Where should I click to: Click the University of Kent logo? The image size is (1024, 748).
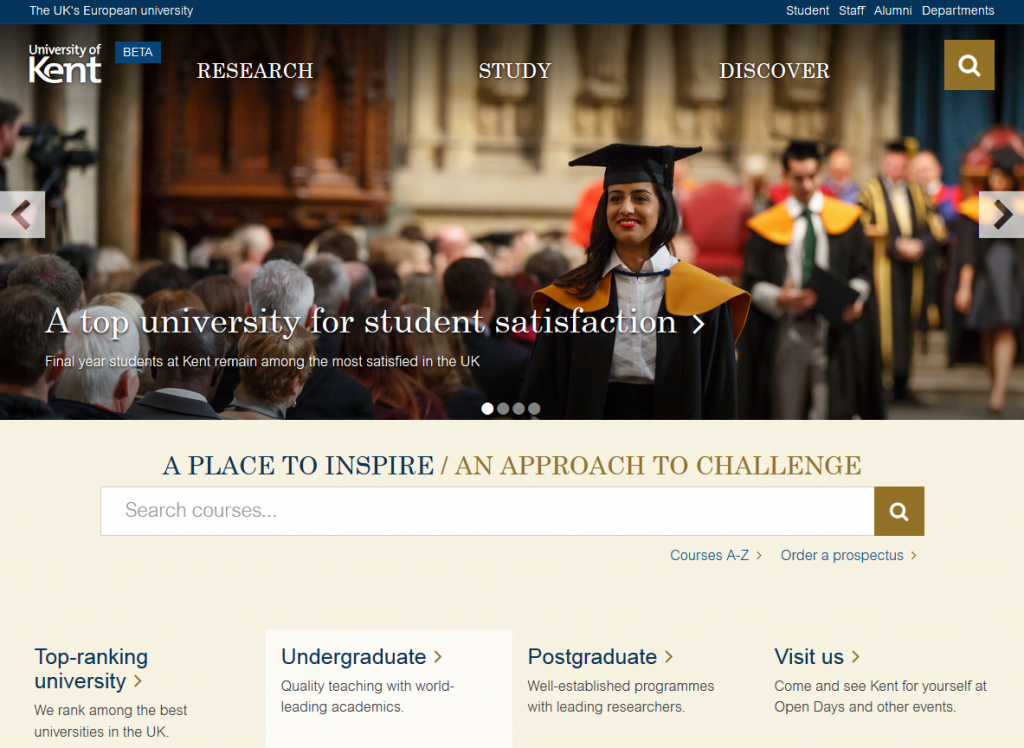pos(65,63)
